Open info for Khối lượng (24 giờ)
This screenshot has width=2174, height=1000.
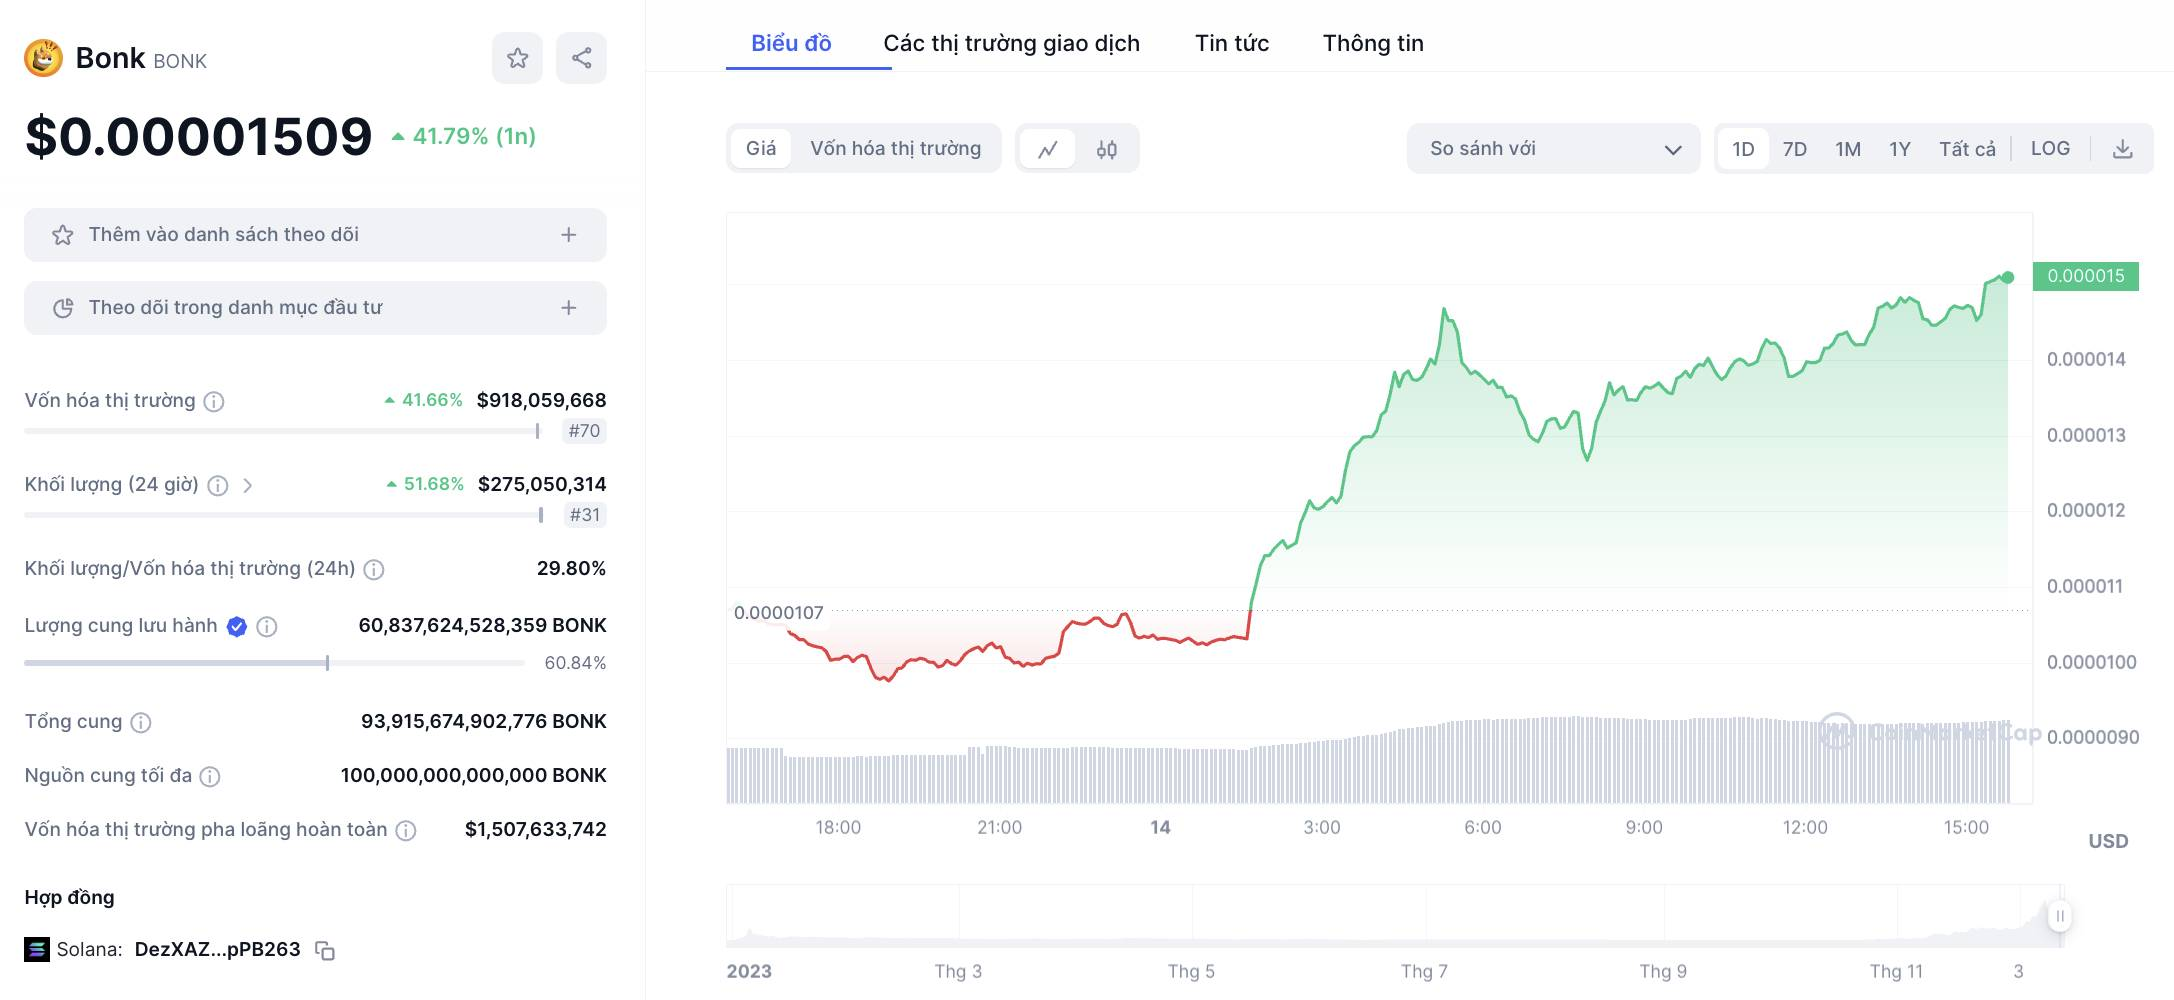pyautogui.click(x=218, y=486)
